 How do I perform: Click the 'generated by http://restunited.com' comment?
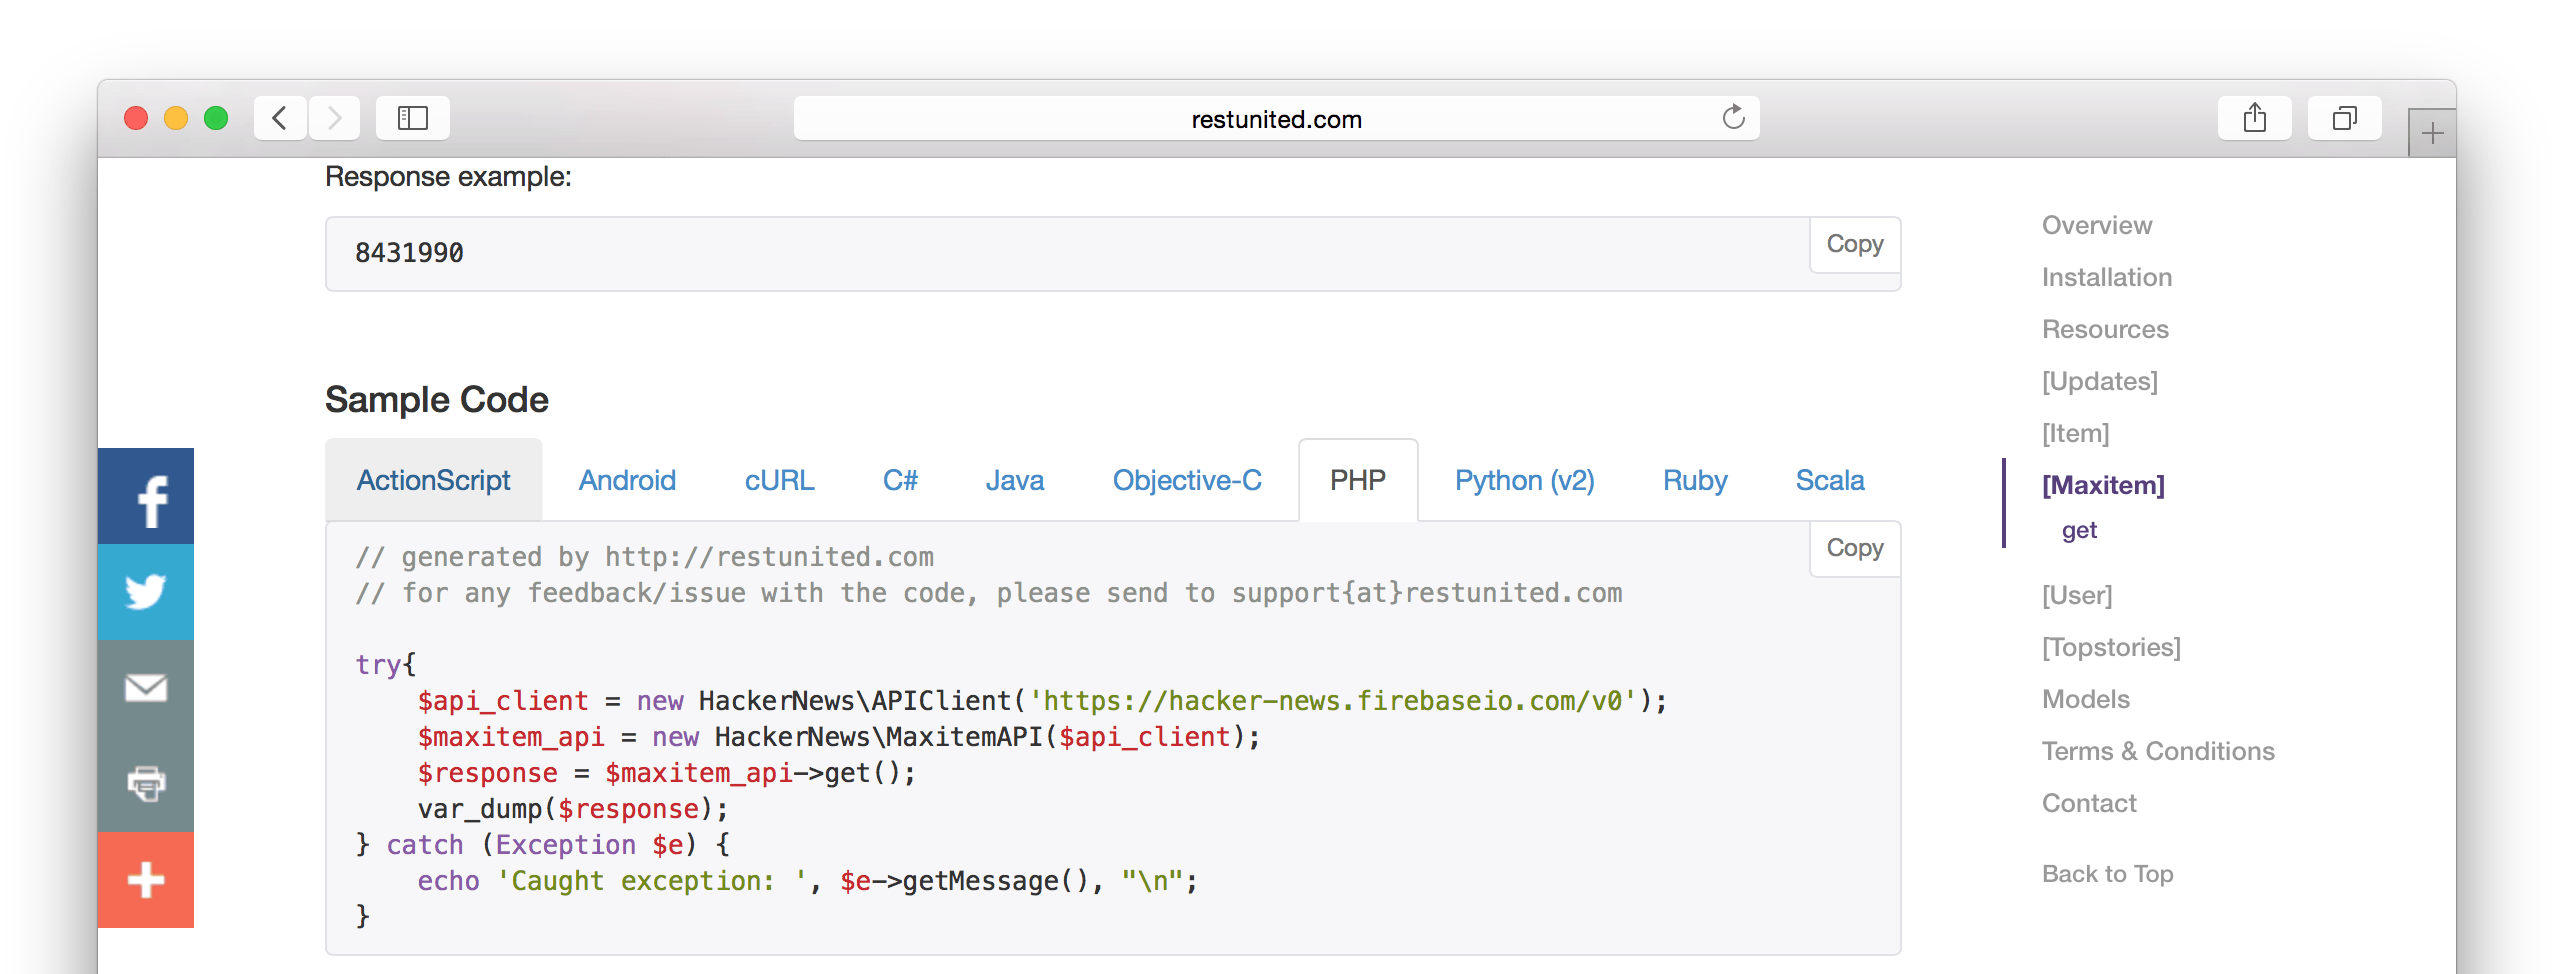[644, 557]
